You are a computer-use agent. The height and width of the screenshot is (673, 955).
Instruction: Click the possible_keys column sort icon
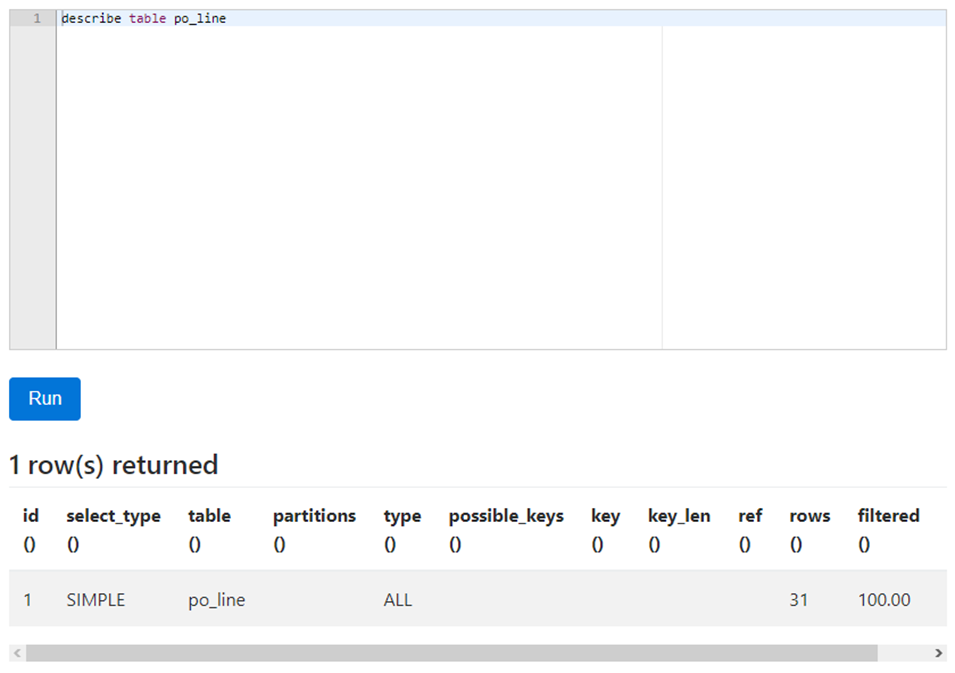(455, 545)
